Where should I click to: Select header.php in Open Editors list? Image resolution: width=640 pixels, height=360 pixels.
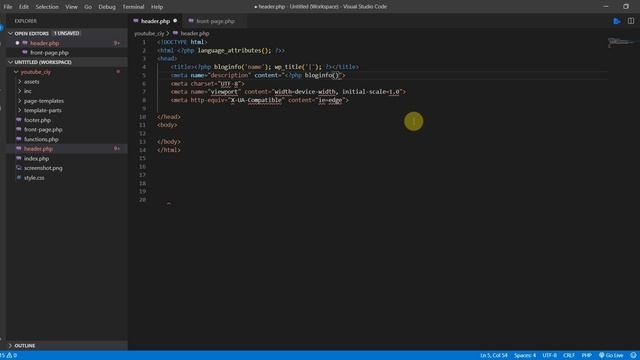pyautogui.click(x=44, y=43)
